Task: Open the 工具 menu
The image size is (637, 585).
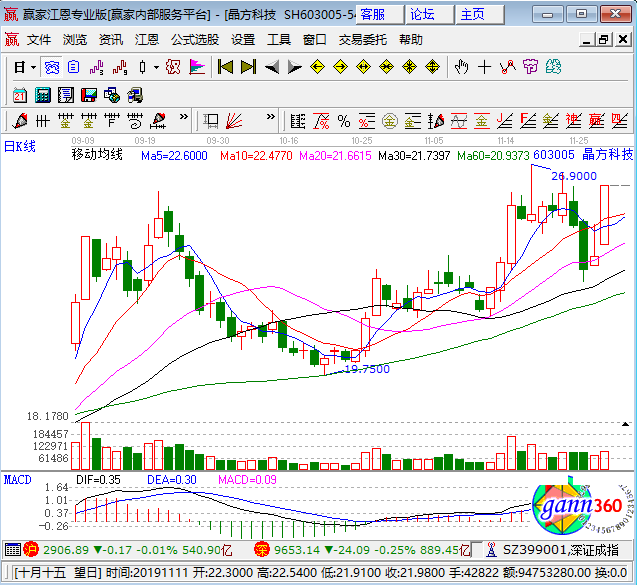Action: (x=279, y=40)
